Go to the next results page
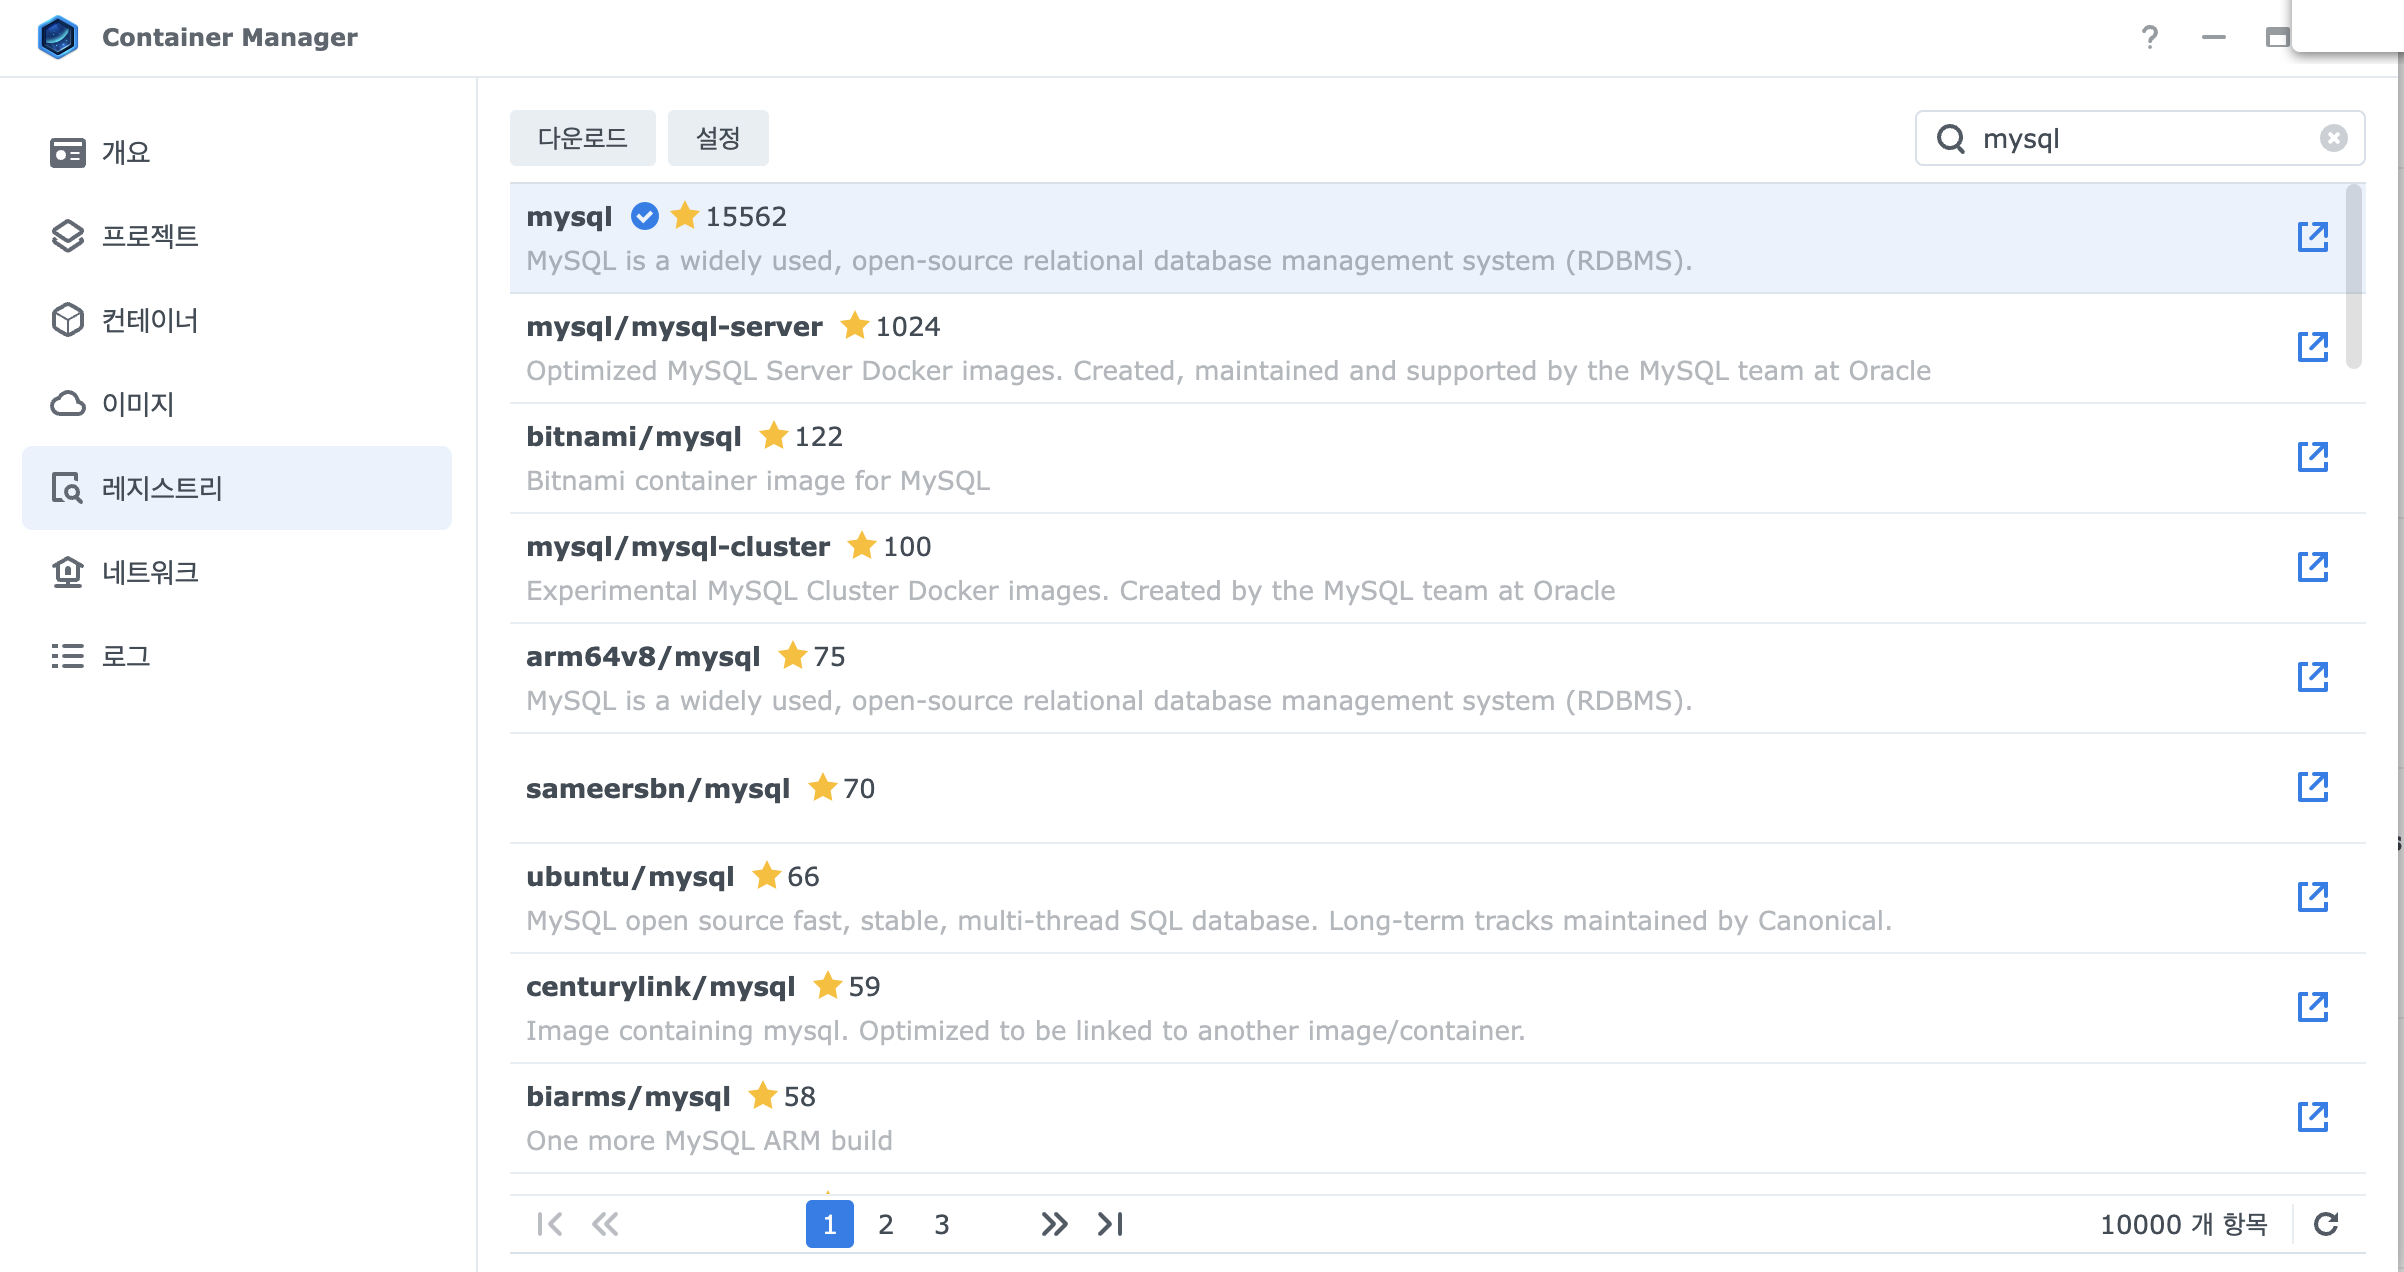Screen dimensions: 2404x1272 pyautogui.click(x=1054, y=1224)
